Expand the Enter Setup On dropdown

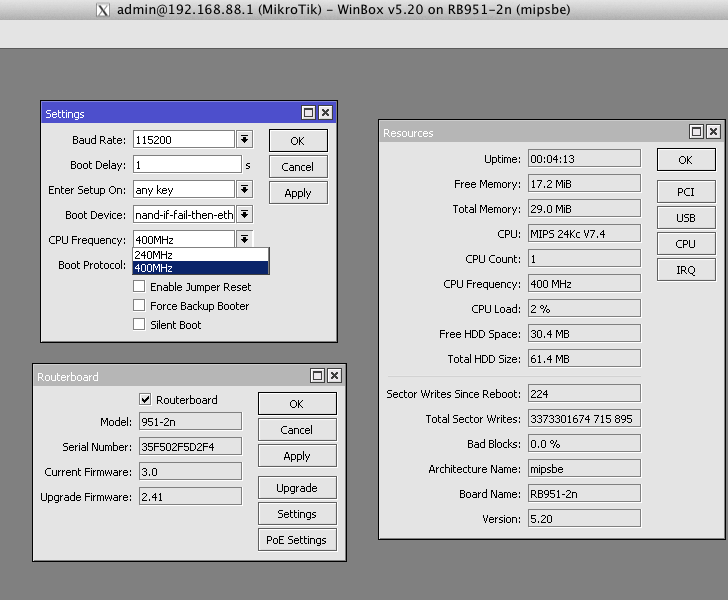pos(245,189)
